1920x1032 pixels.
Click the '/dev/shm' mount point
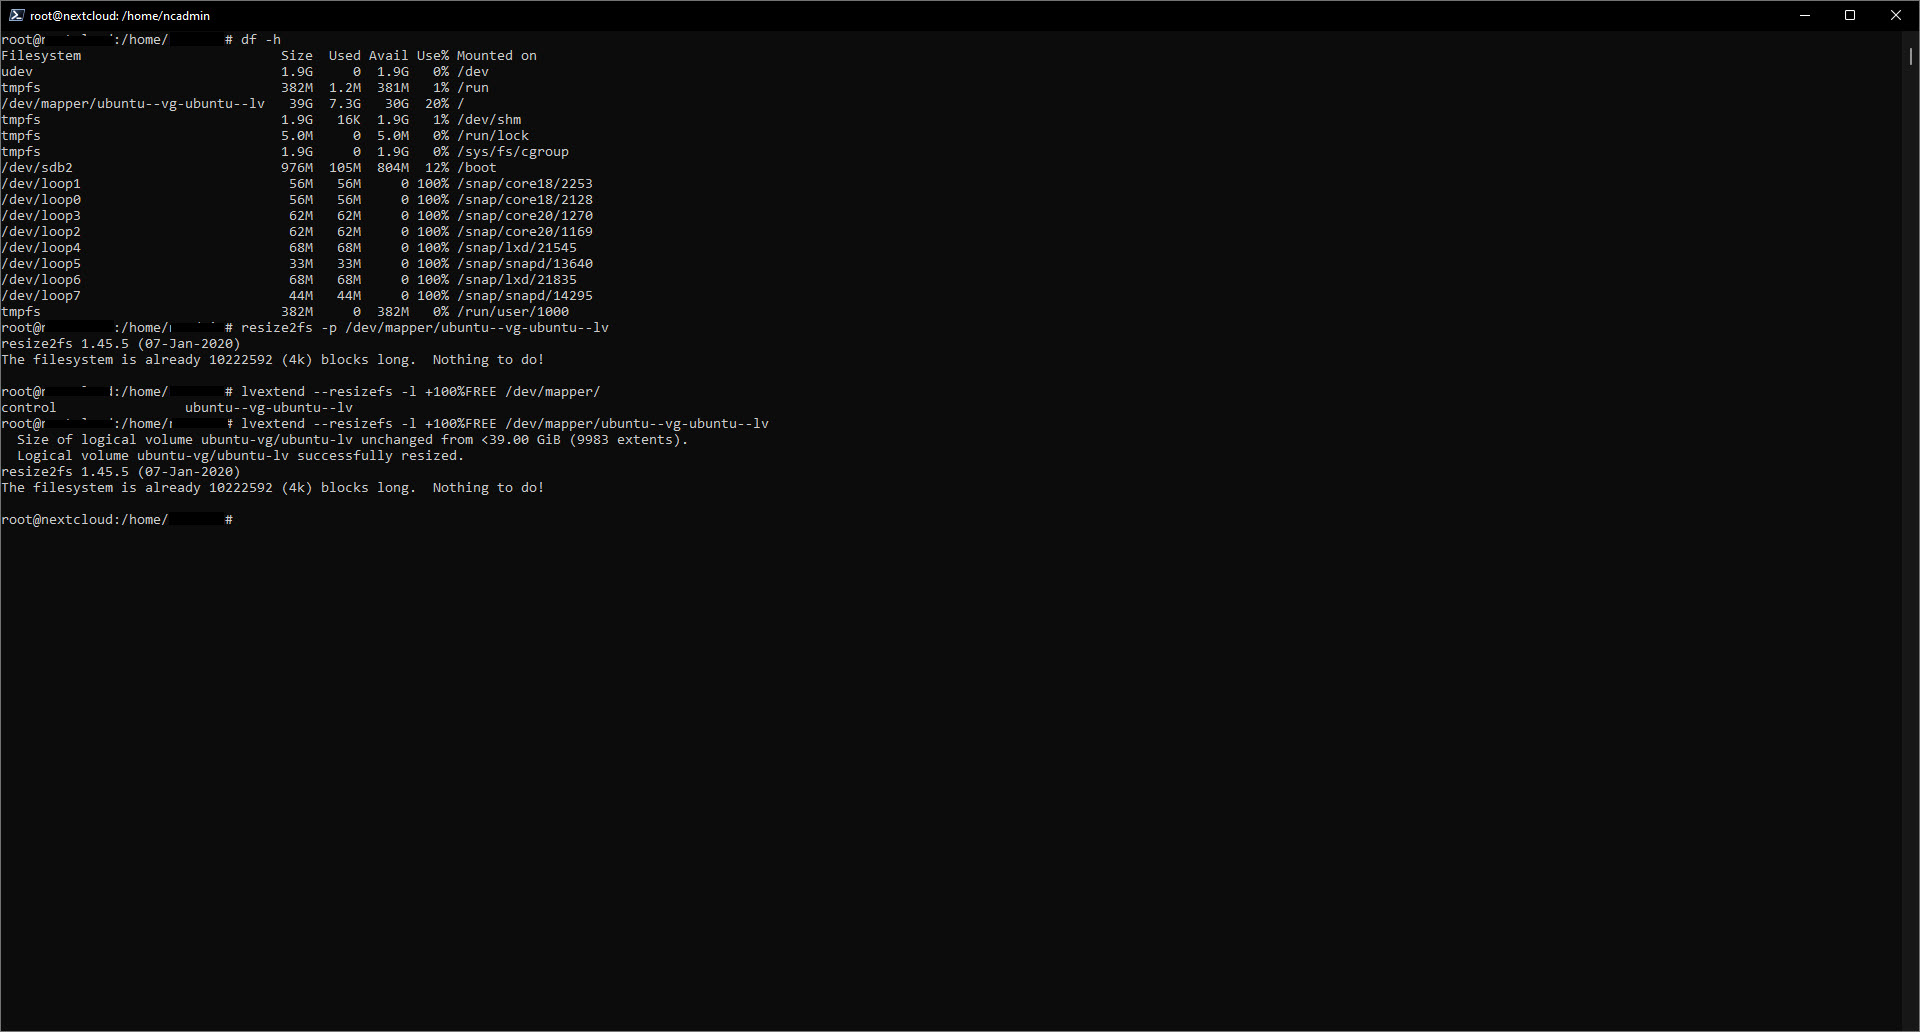(489, 120)
